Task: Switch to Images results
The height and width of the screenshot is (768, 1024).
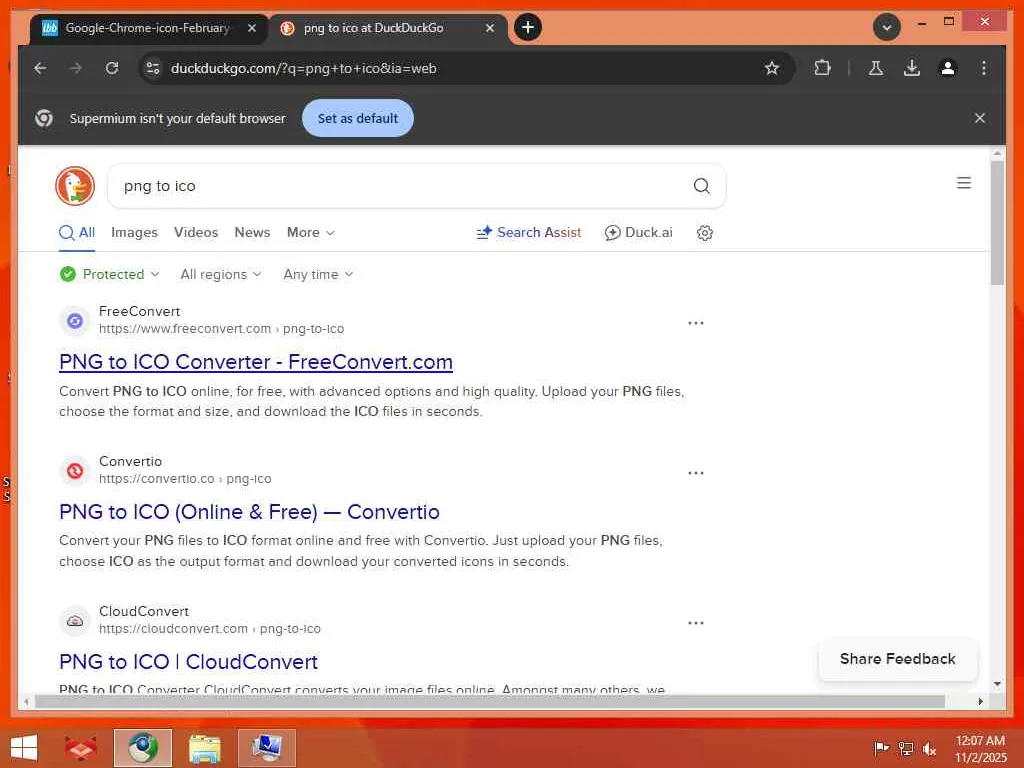Action: click(x=135, y=232)
